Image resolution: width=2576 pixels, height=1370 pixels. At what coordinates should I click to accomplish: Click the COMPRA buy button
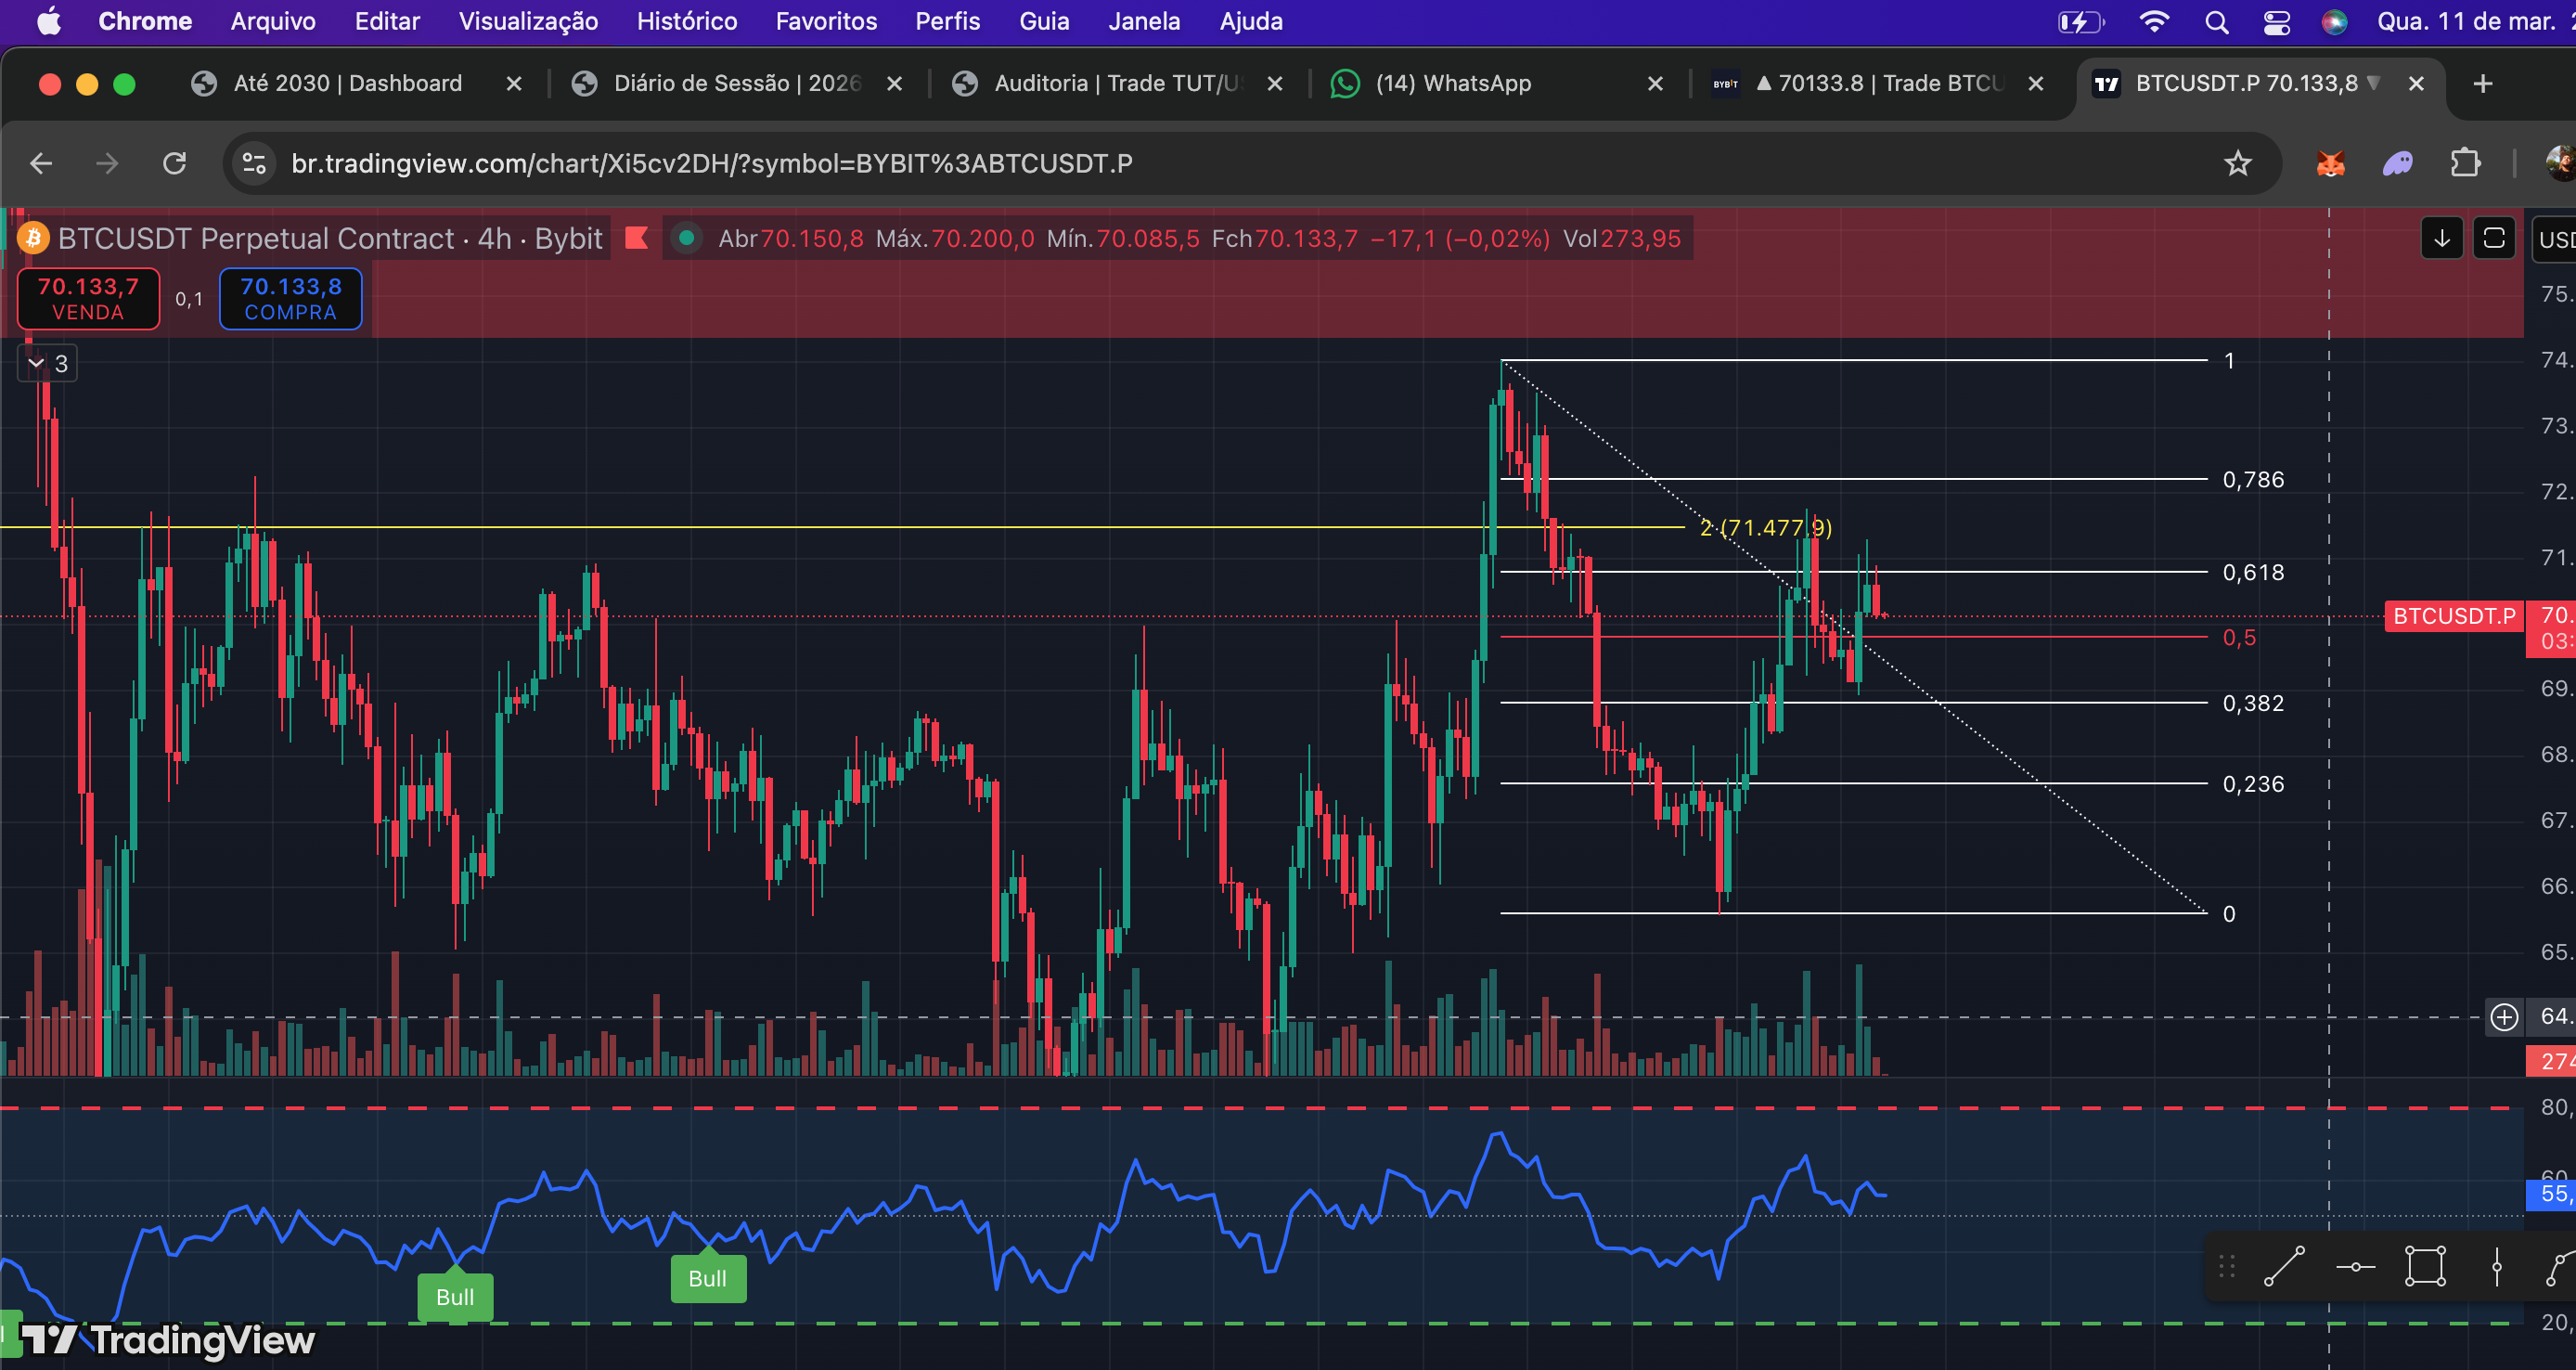pyautogui.click(x=290, y=298)
